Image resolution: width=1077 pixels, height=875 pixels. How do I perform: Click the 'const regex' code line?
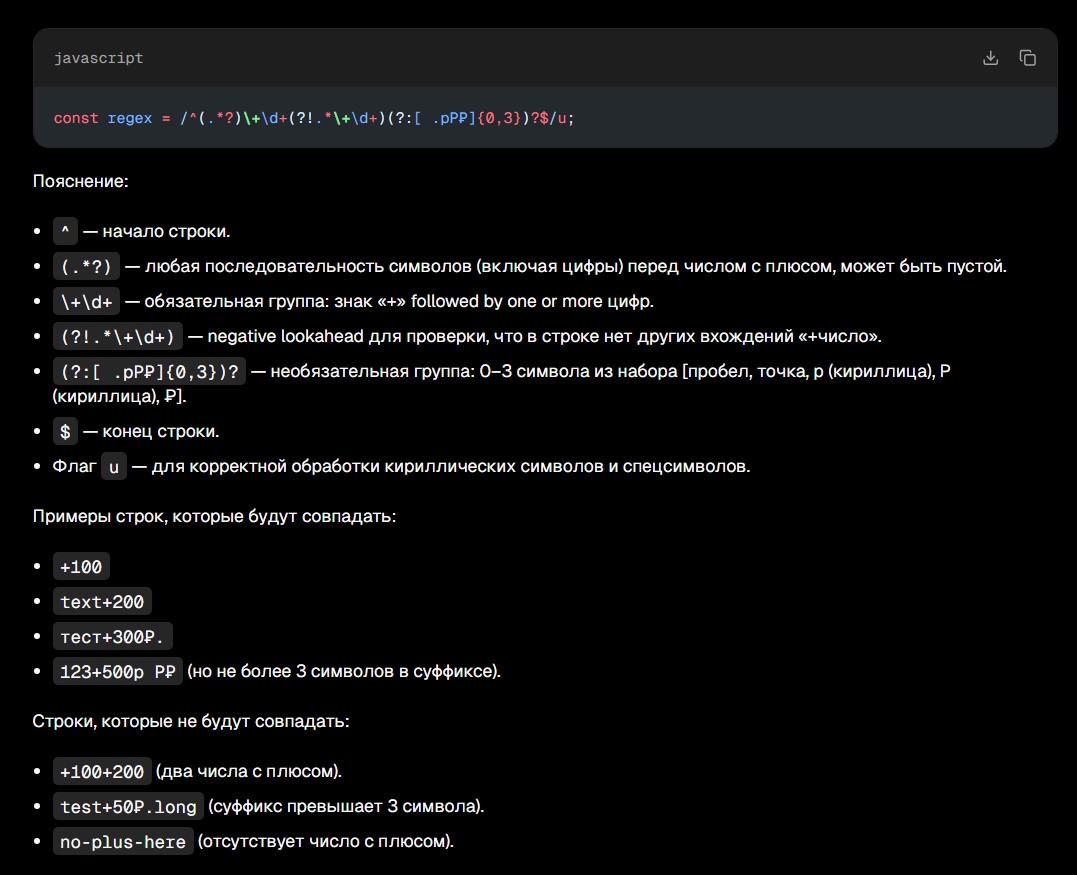[x=314, y=118]
